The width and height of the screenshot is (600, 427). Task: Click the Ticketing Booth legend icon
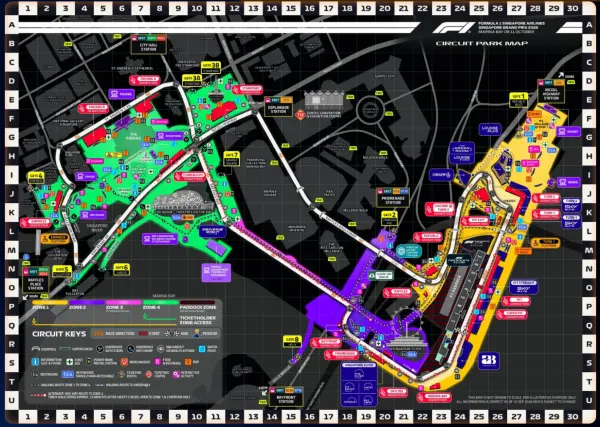pos(122,374)
